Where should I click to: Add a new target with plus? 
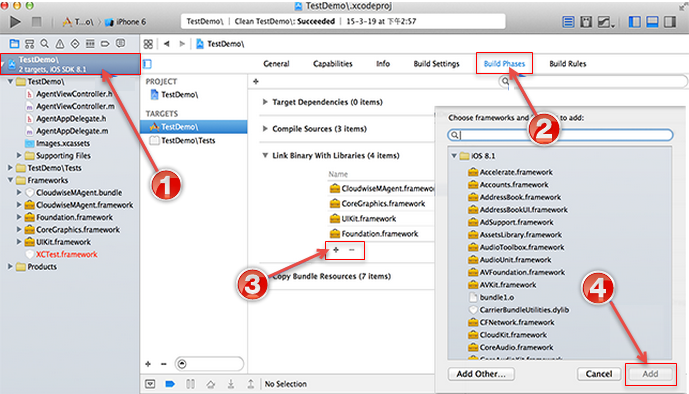(x=148, y=364)
